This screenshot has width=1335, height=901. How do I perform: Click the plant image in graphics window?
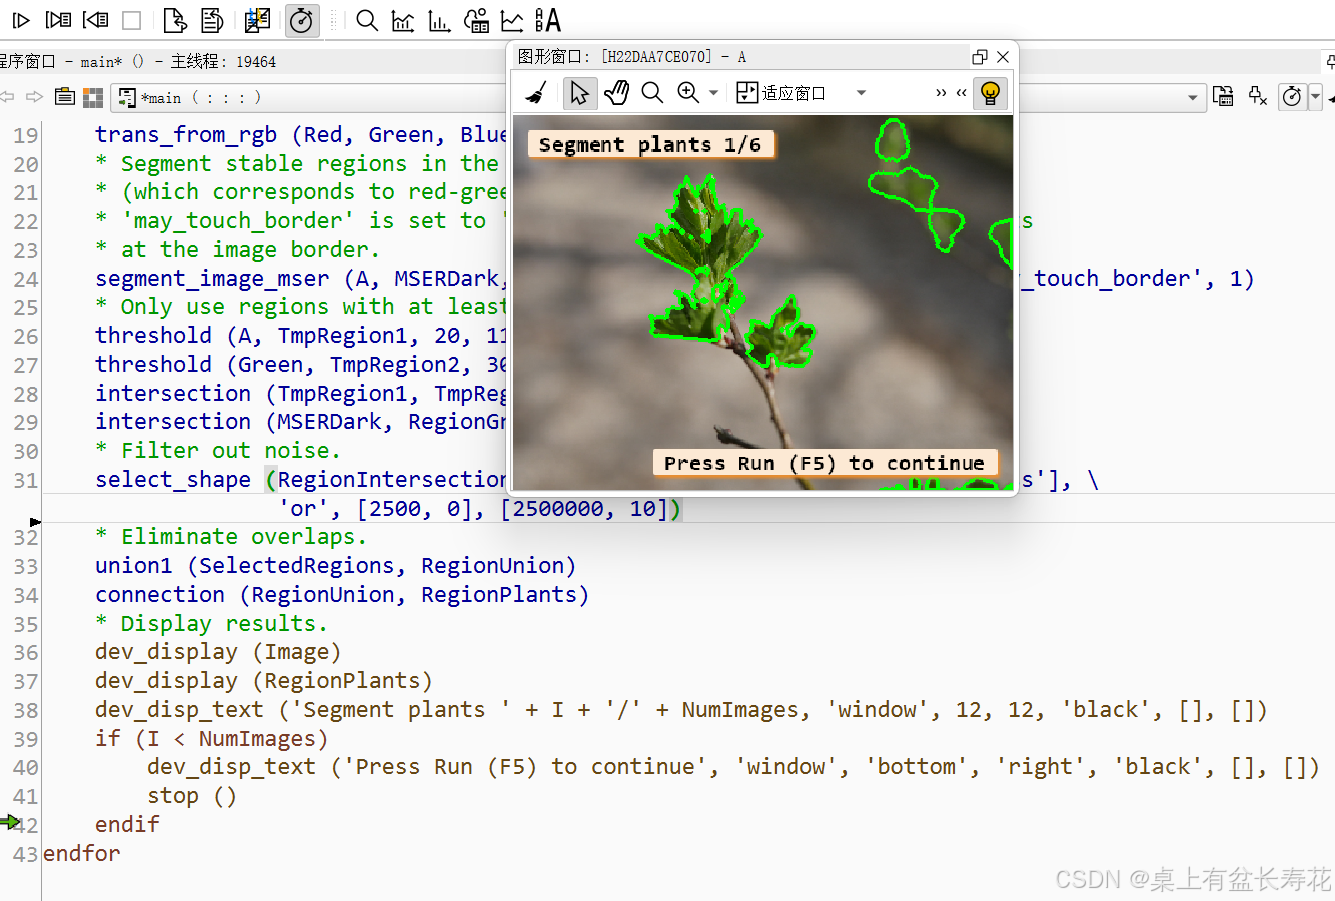pos(763,303)
